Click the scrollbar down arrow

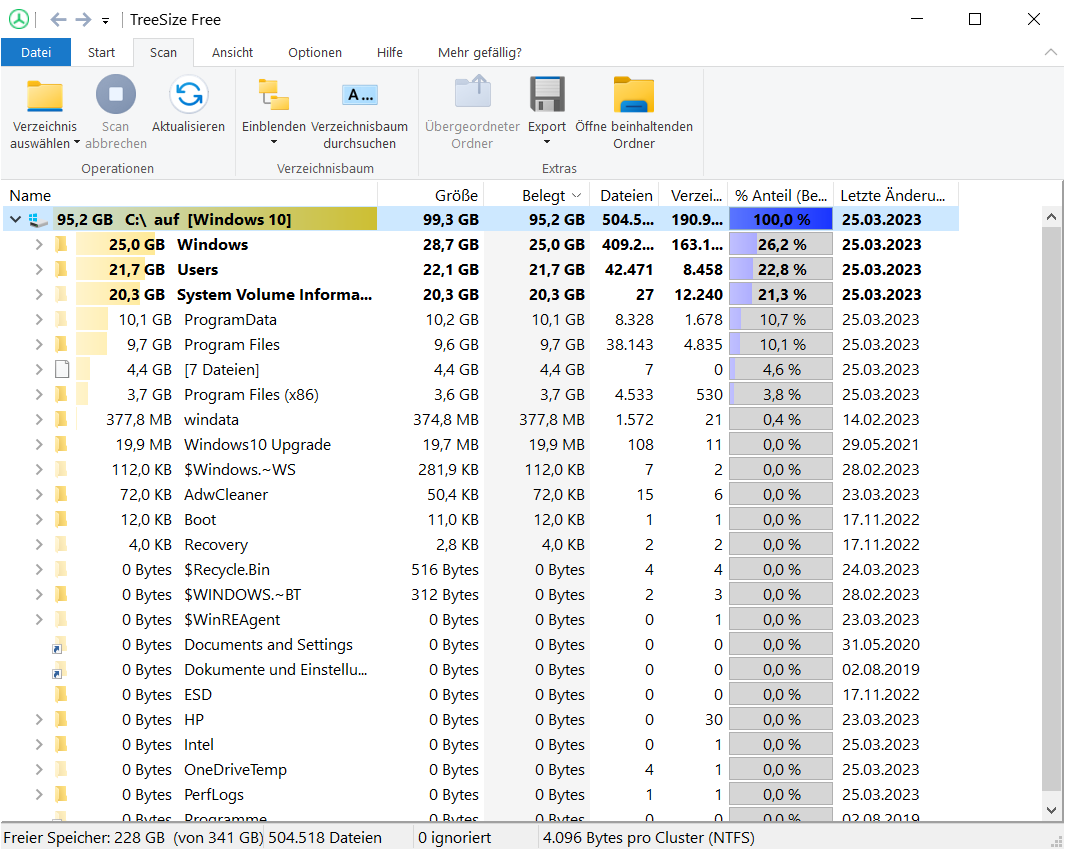pyautogui.click(x=1051, y=810)
